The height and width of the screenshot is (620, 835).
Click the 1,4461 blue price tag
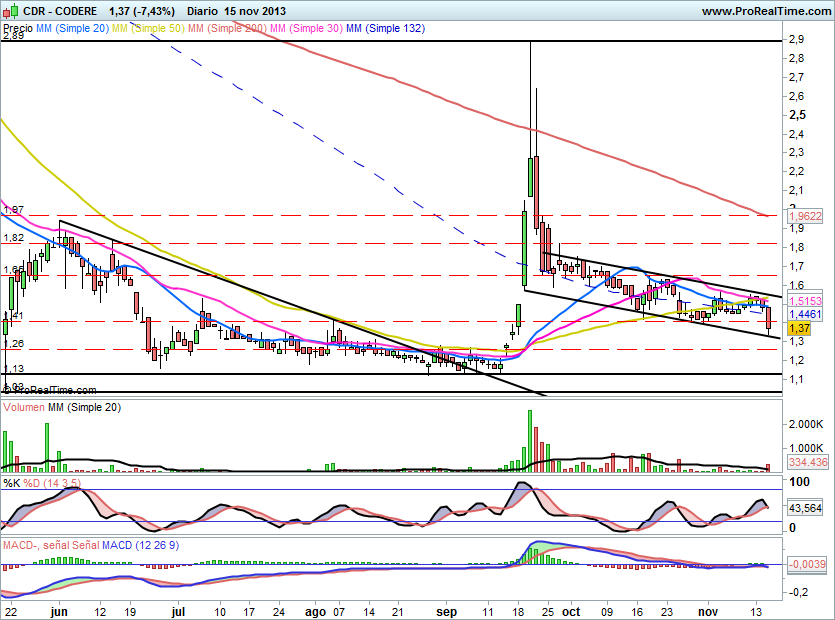pyautogui.click(x=804, y=313)
